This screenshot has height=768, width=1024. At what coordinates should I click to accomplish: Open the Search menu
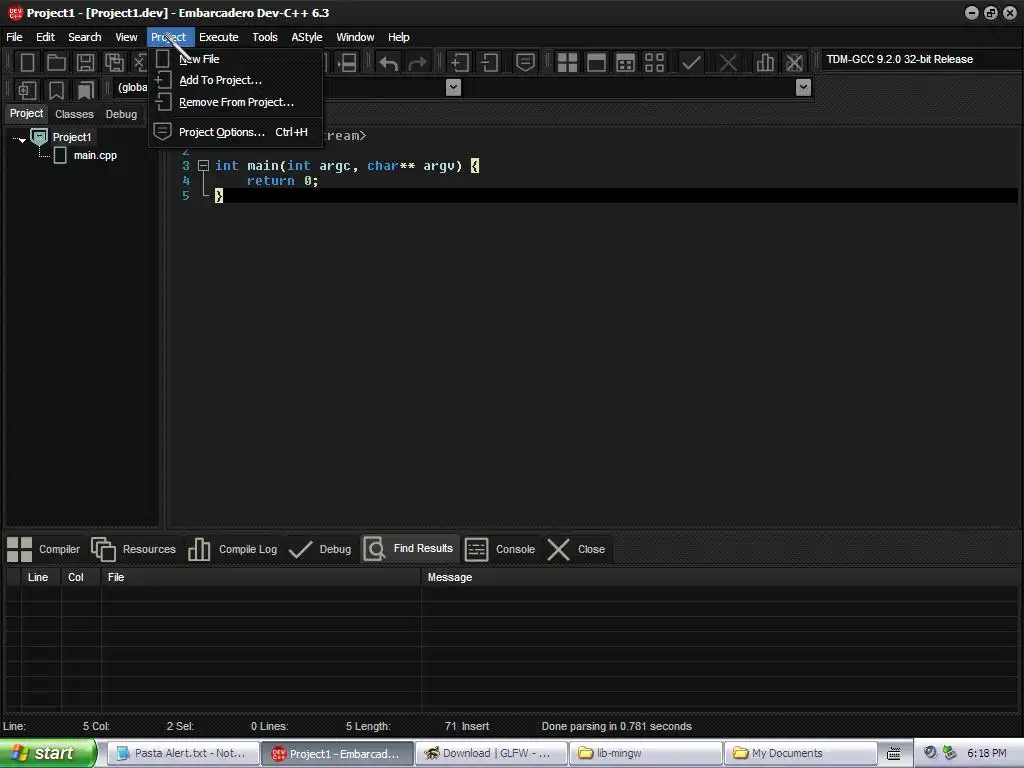[85, 37]
